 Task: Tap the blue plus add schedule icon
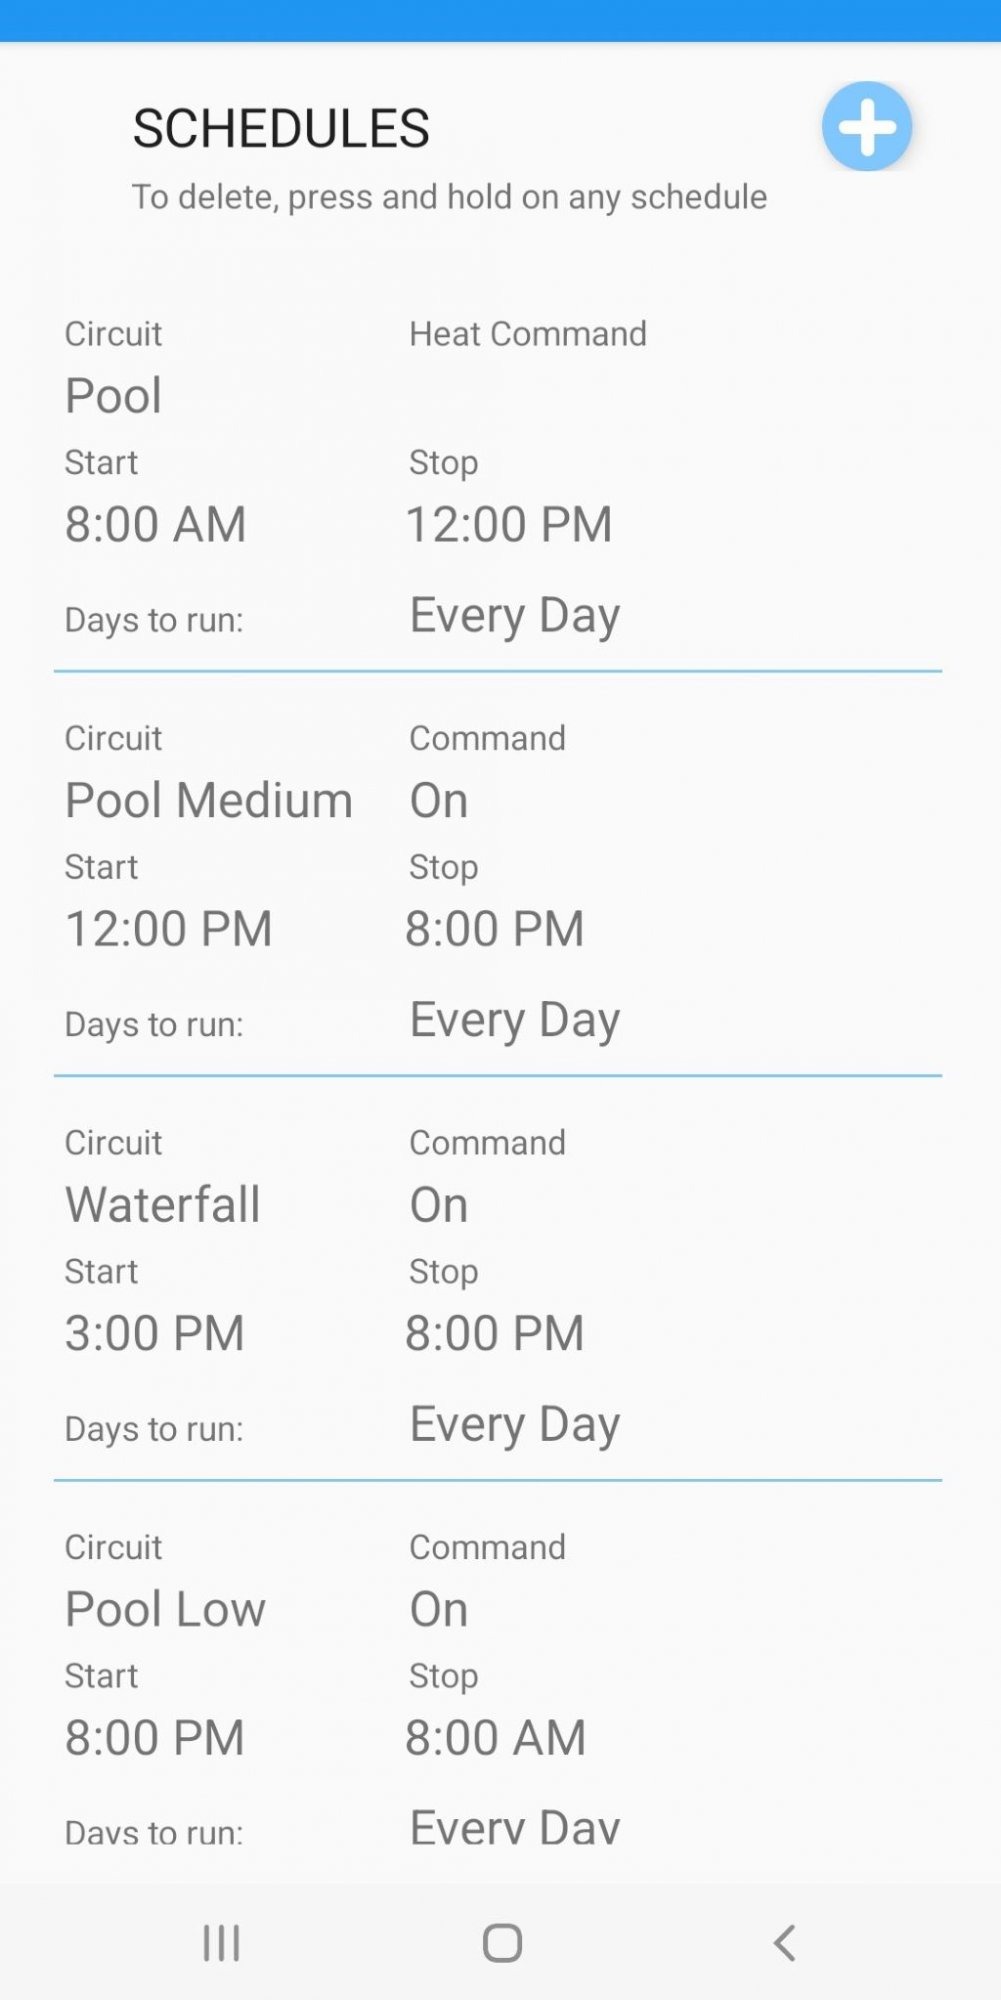(x=867, y=127)
